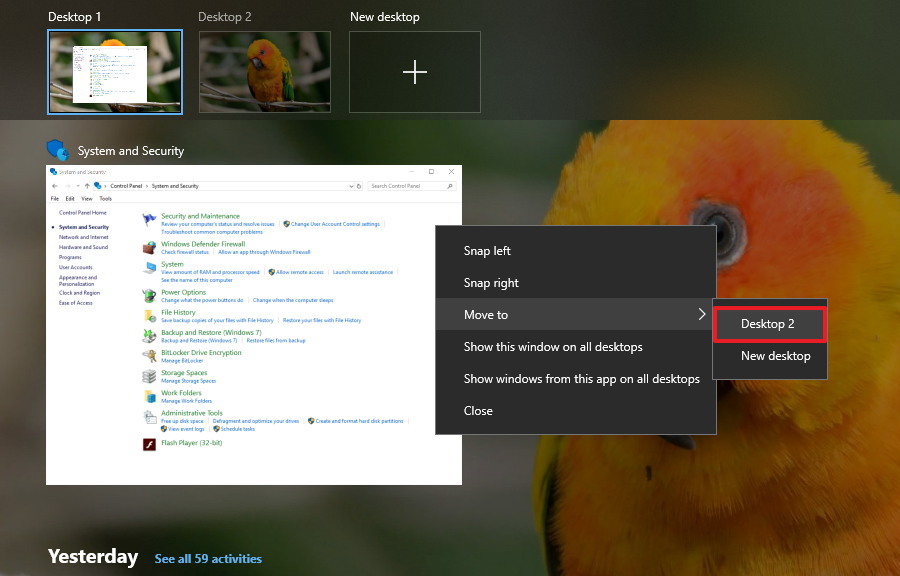Image resolution: width=900 pixels, height=576 pixels.
Task: Open Change when the computer sleeps
Action: tap(293, 300)
